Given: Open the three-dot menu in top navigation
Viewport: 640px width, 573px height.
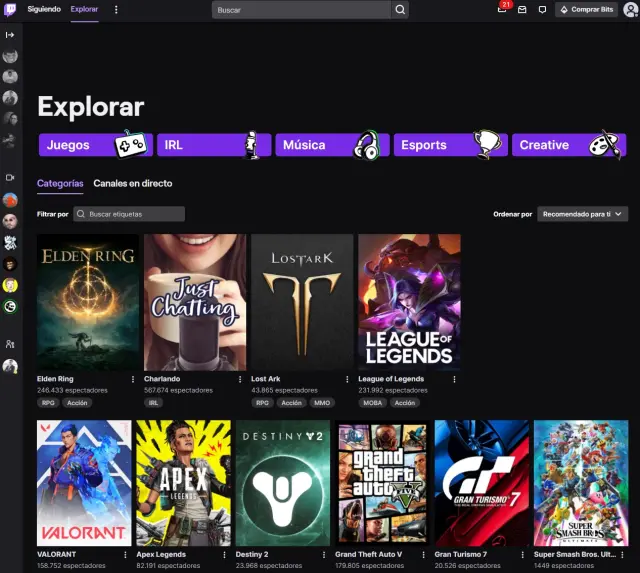Looking at the screenshot, I should (116, 9).
